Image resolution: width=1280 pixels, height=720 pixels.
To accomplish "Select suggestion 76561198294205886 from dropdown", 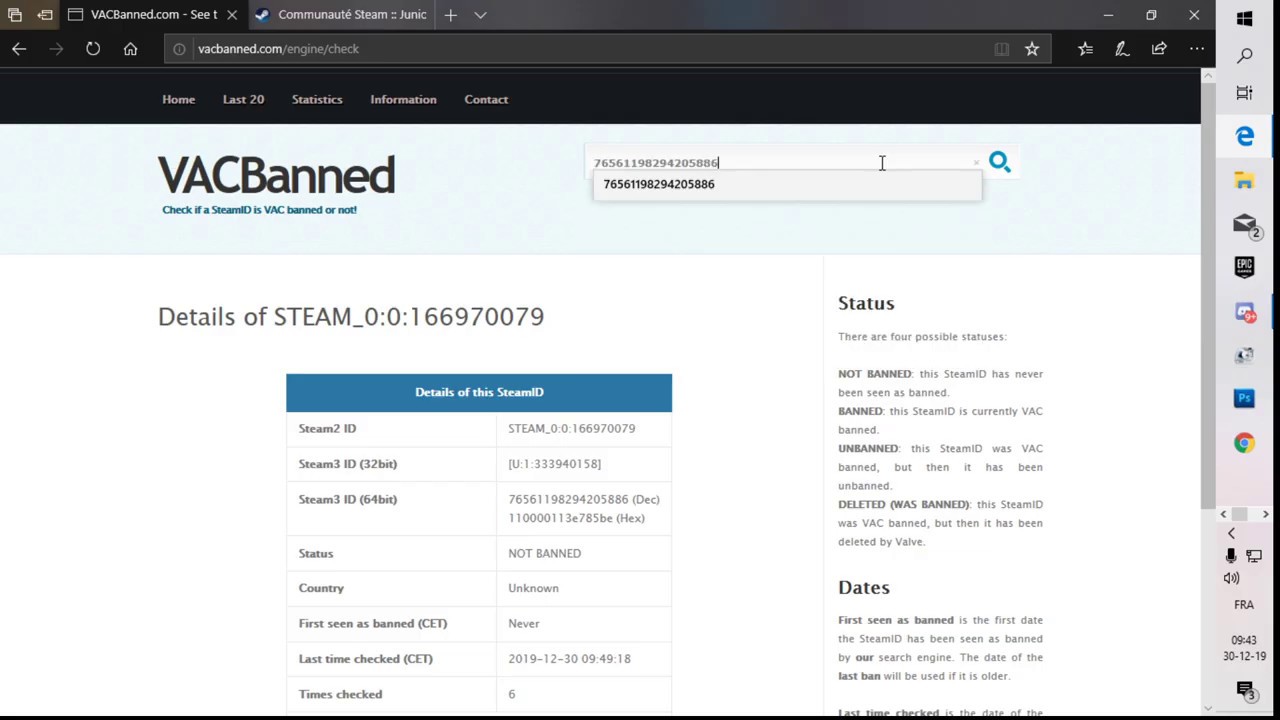I will tap(788, 184).
